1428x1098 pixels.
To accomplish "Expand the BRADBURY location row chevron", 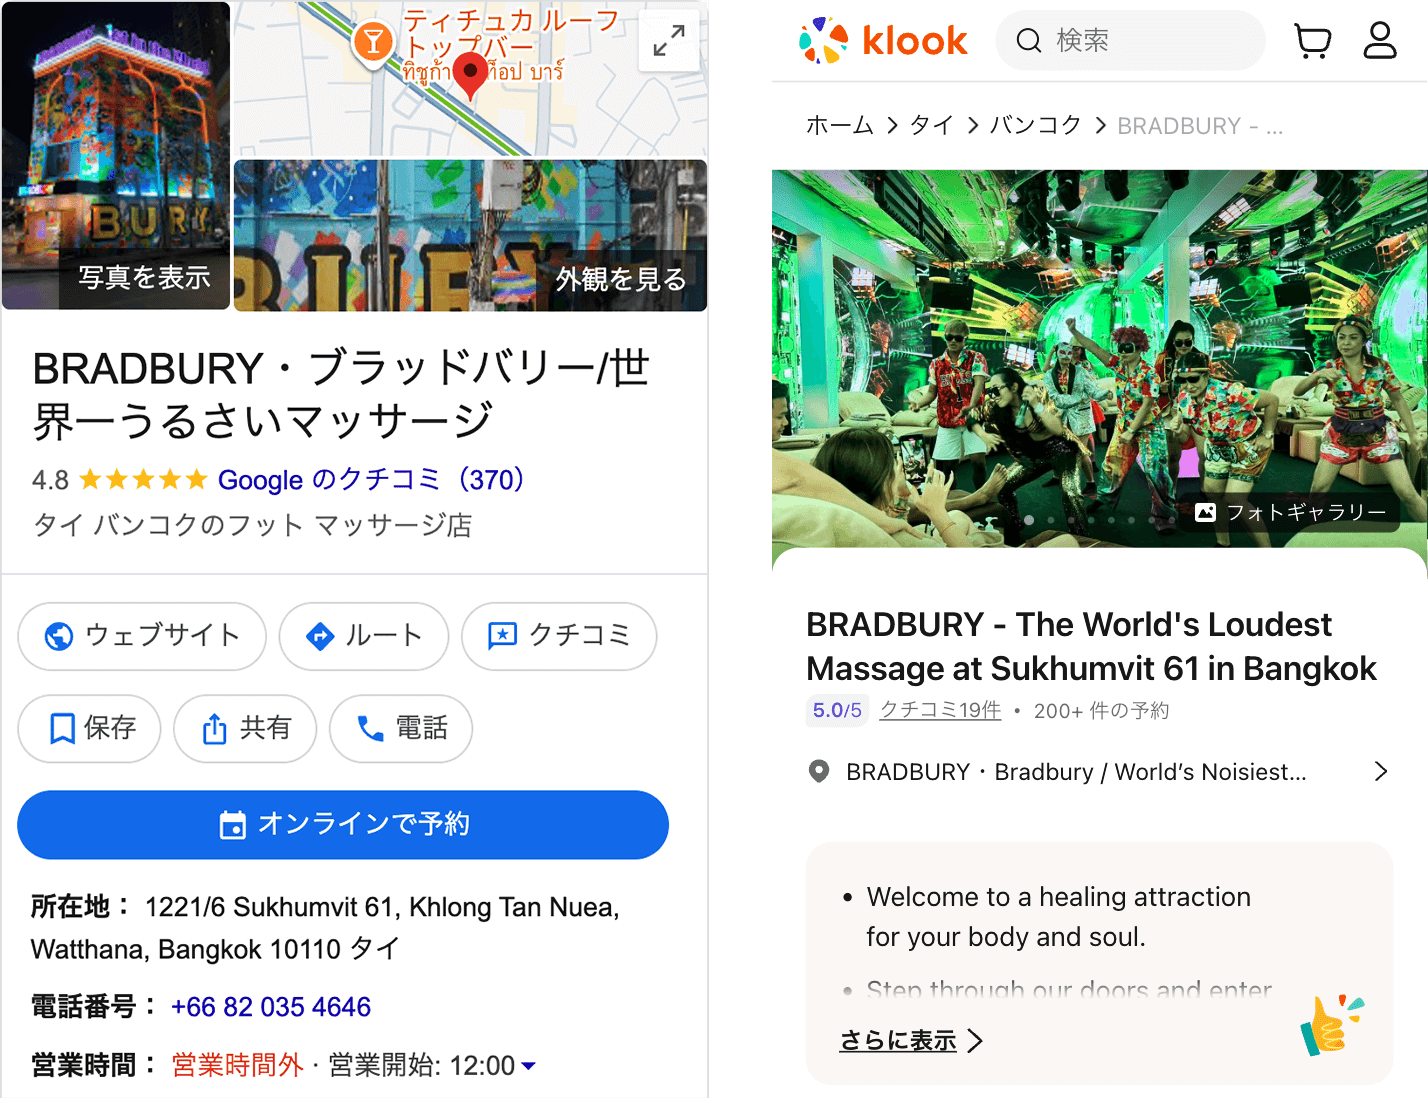I will pyautogui.click(x=1381, y=771).
